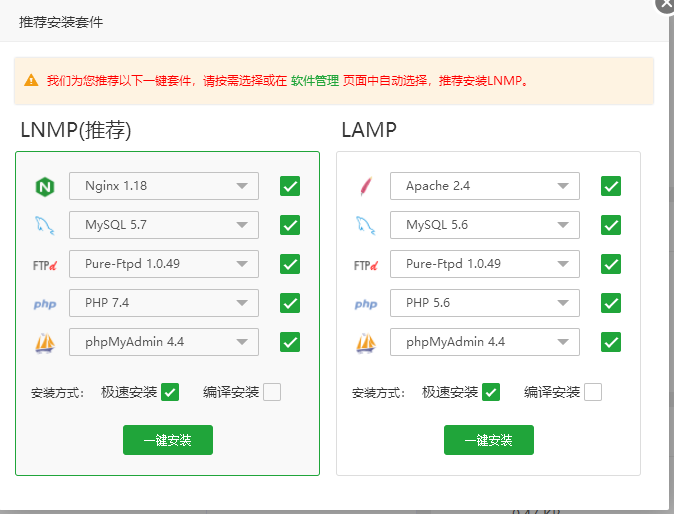Click the FTP icon in LAMP panel
Image resolution: width=674 pixels, height=514 pixels.
[366, 265]
